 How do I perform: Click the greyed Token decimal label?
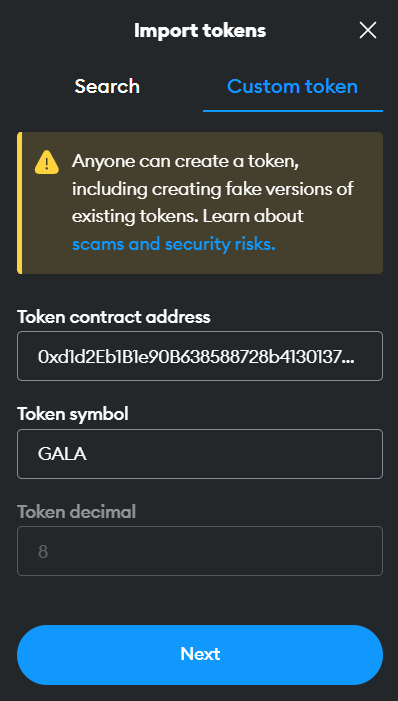click(76, 511)
